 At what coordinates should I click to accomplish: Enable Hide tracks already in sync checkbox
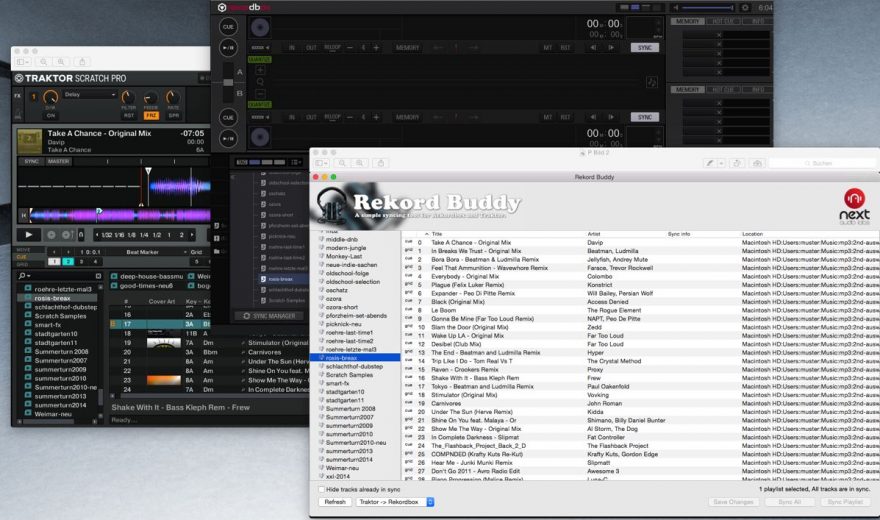point(322,489)
